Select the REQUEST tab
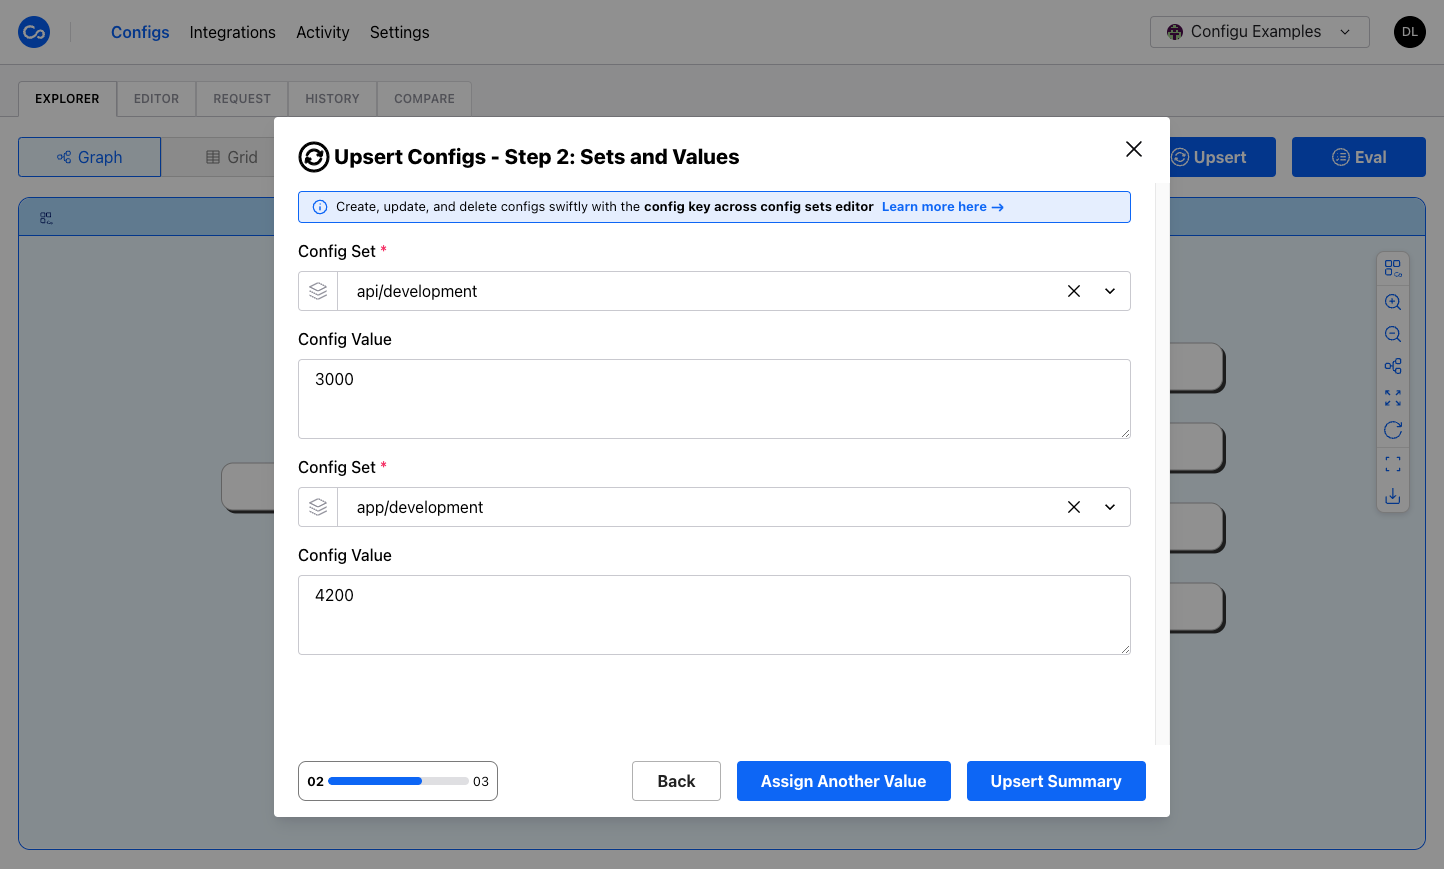This screenshot has height=869, width=1444. [242, 99]
